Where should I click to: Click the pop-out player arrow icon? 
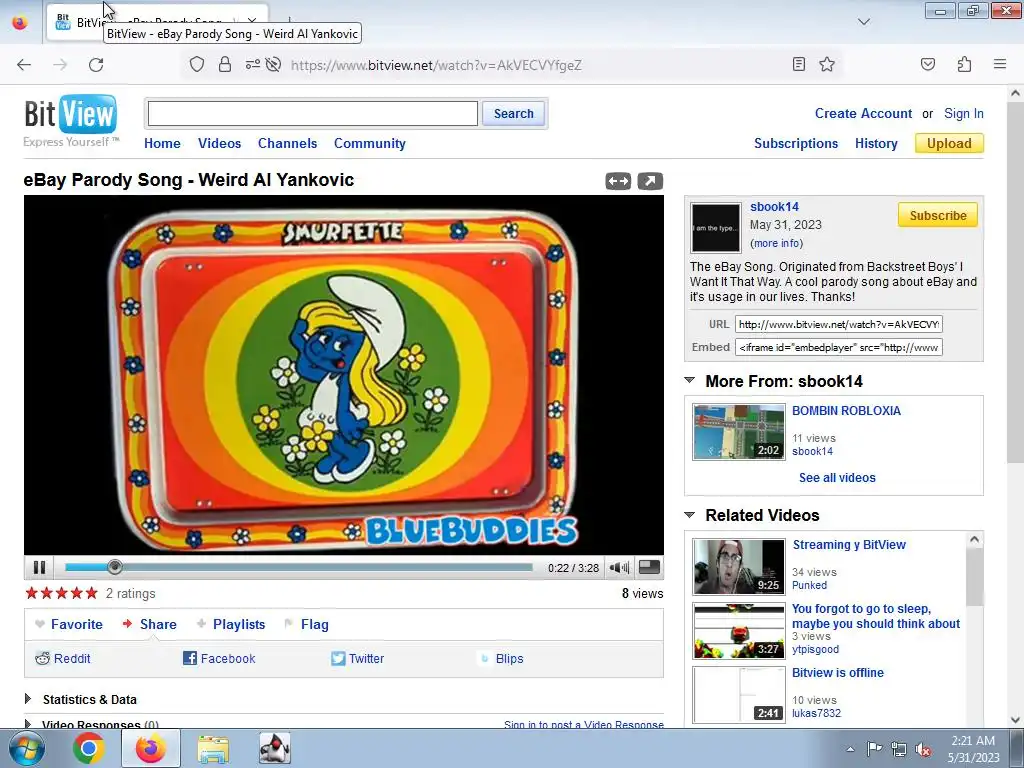tap(650, 181)
